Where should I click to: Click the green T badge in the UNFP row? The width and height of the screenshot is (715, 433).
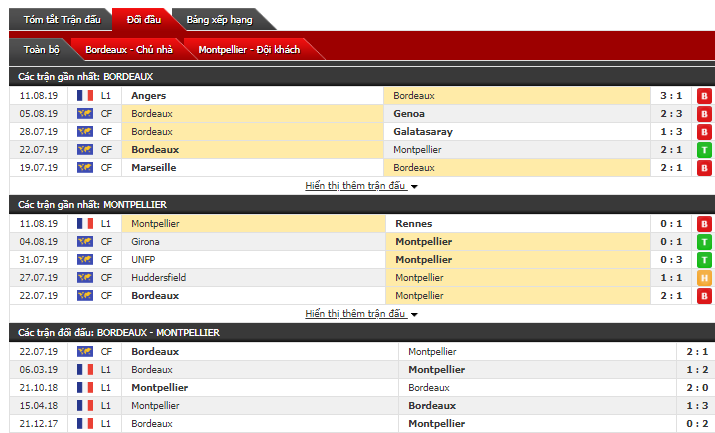[704, 260]
